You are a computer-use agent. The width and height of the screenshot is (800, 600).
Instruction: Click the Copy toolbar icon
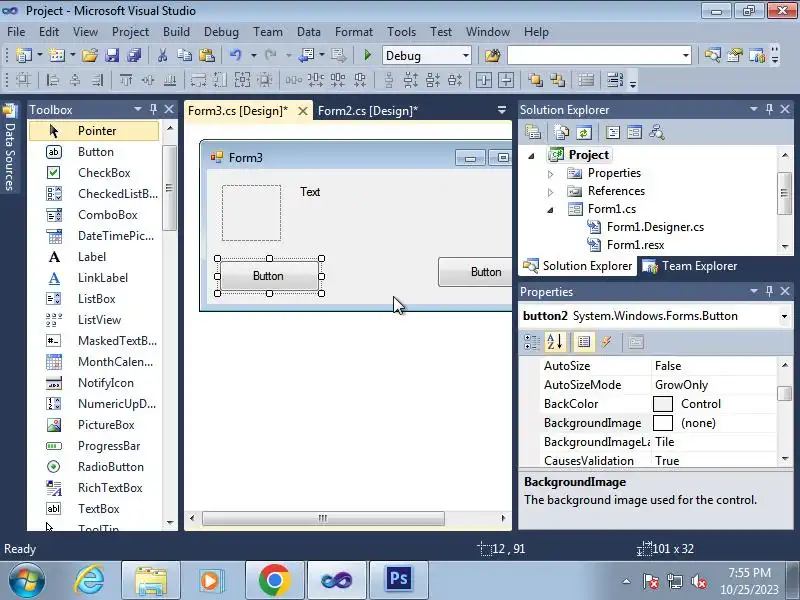coord(184,55)
